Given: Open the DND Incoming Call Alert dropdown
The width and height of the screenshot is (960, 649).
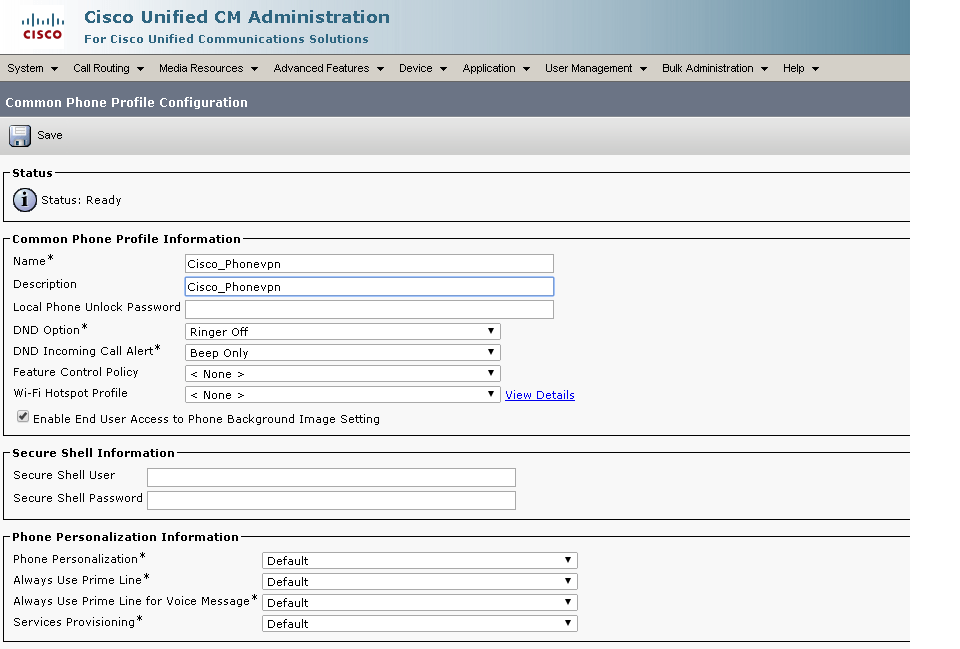Looking at the screenshot, I should pos(489,351).
